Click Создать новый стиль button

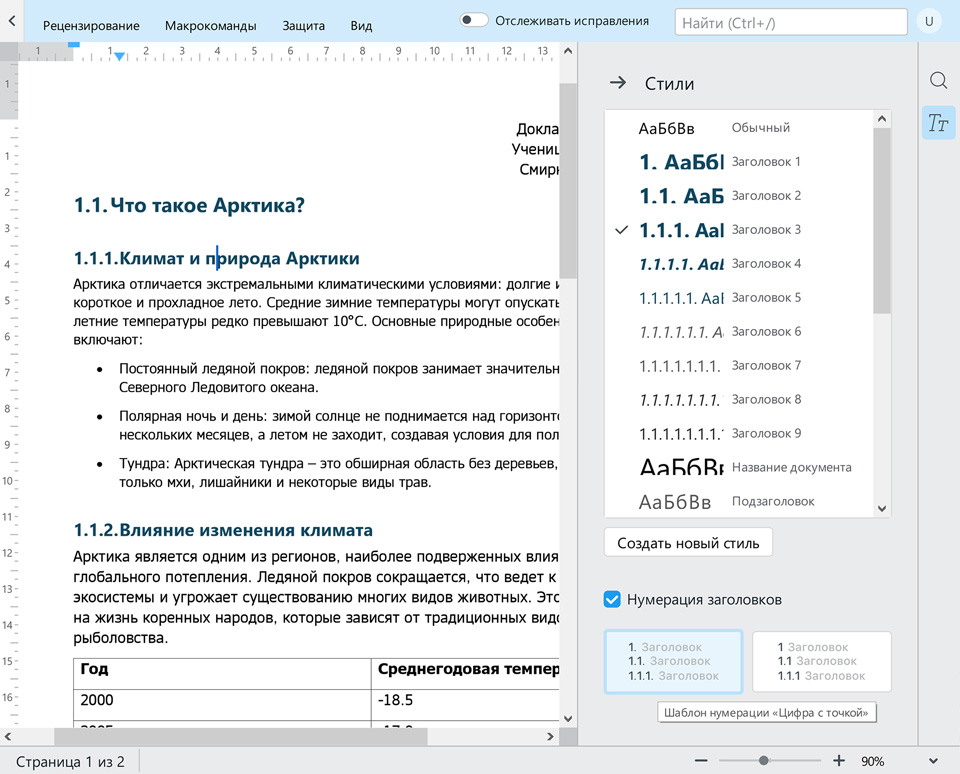pos(688,544)
